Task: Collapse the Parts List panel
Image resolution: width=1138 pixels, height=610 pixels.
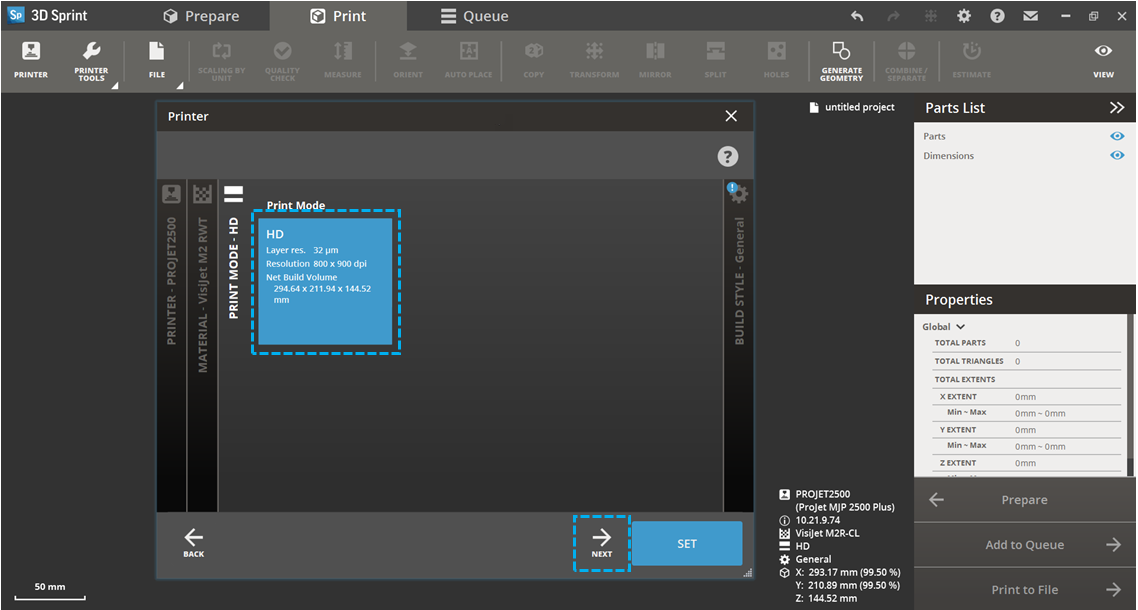Action: point(1116,108)
